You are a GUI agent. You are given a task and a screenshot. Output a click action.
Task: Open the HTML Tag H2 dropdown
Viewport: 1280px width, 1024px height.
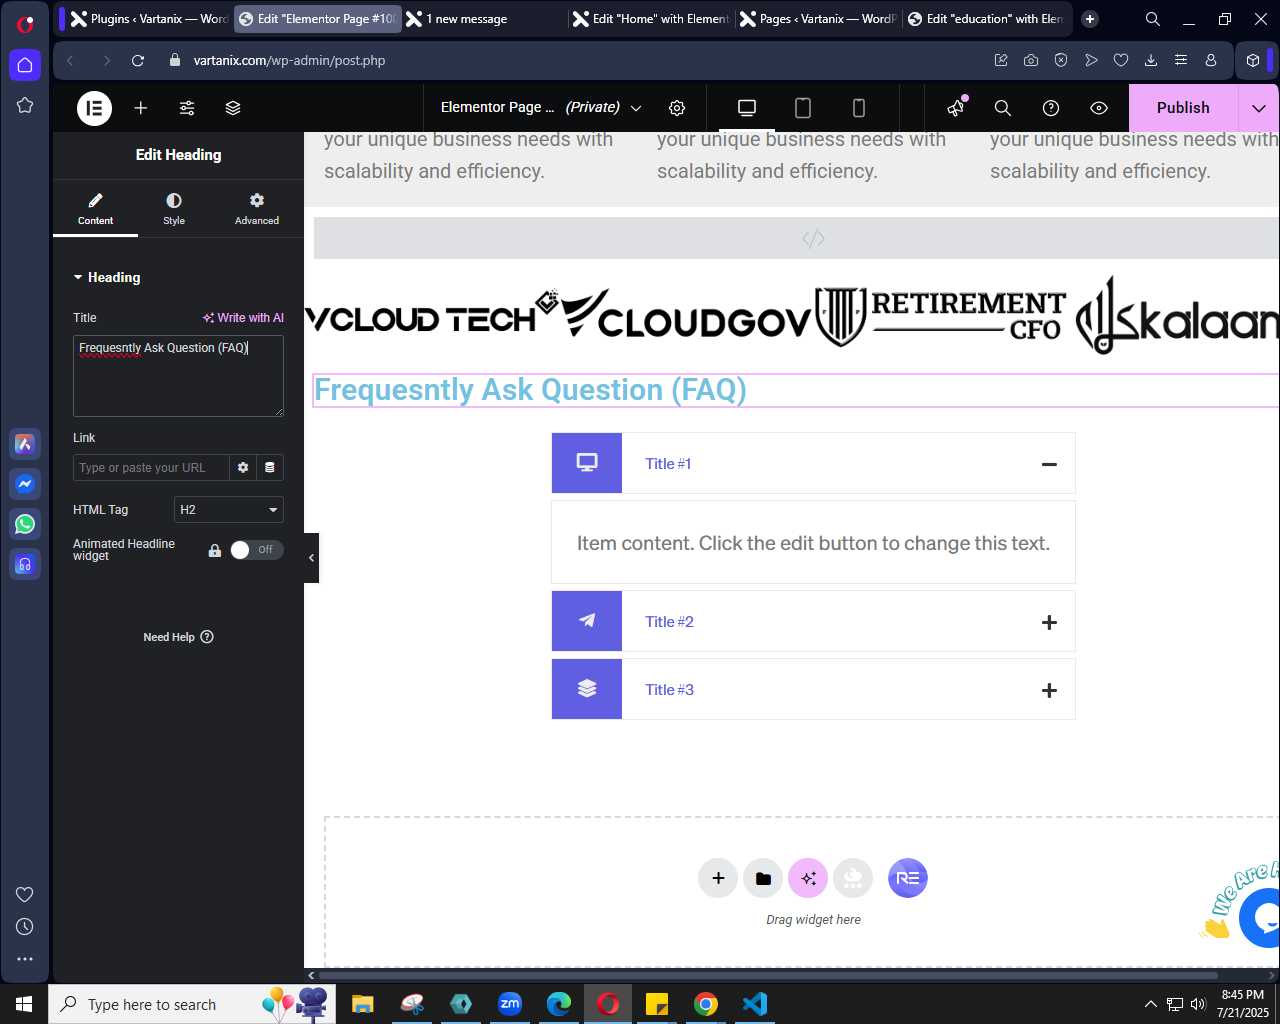(229, 510)
